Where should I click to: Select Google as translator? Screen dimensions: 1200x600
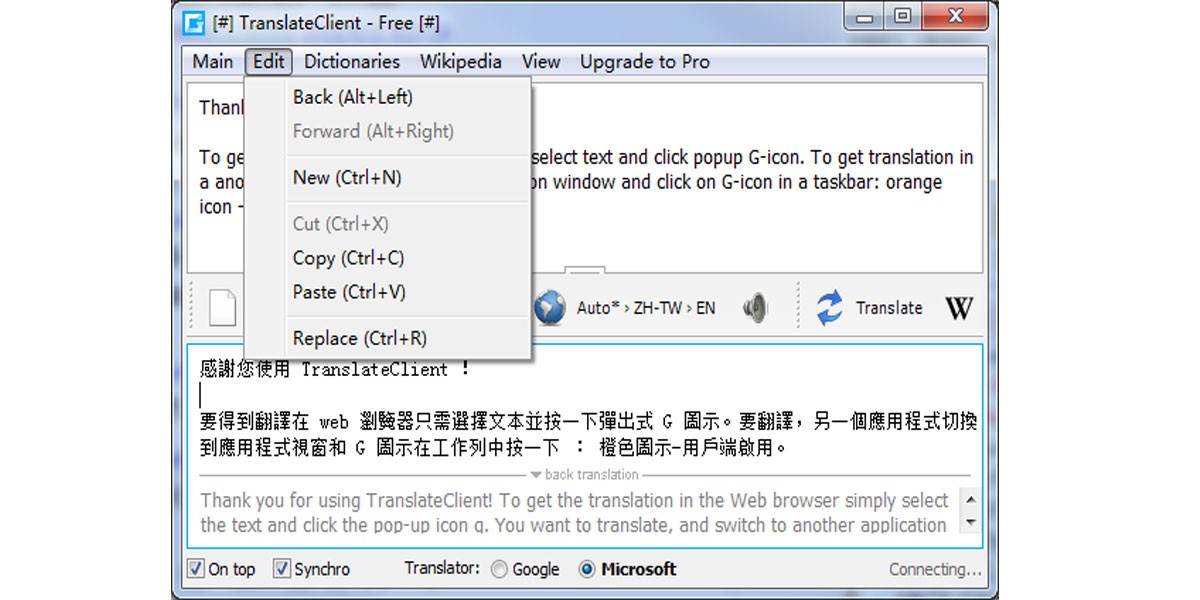point(499,569)
